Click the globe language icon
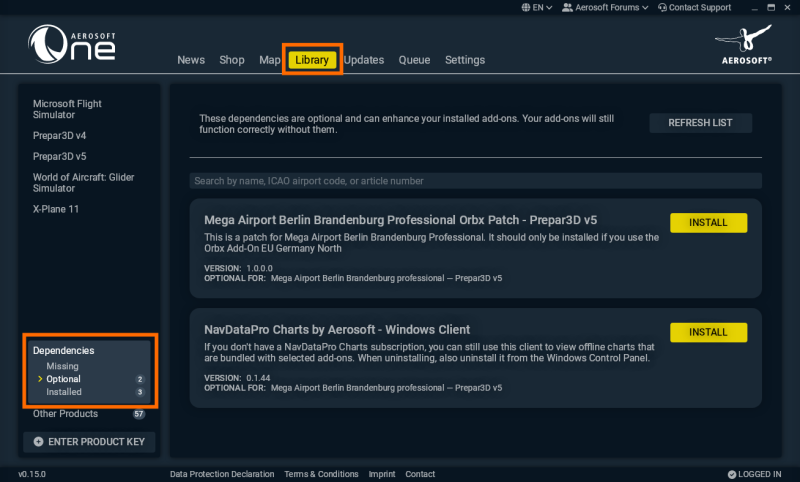Image resolution: width=800 pixels, height=482 pixels. [526, 8]
